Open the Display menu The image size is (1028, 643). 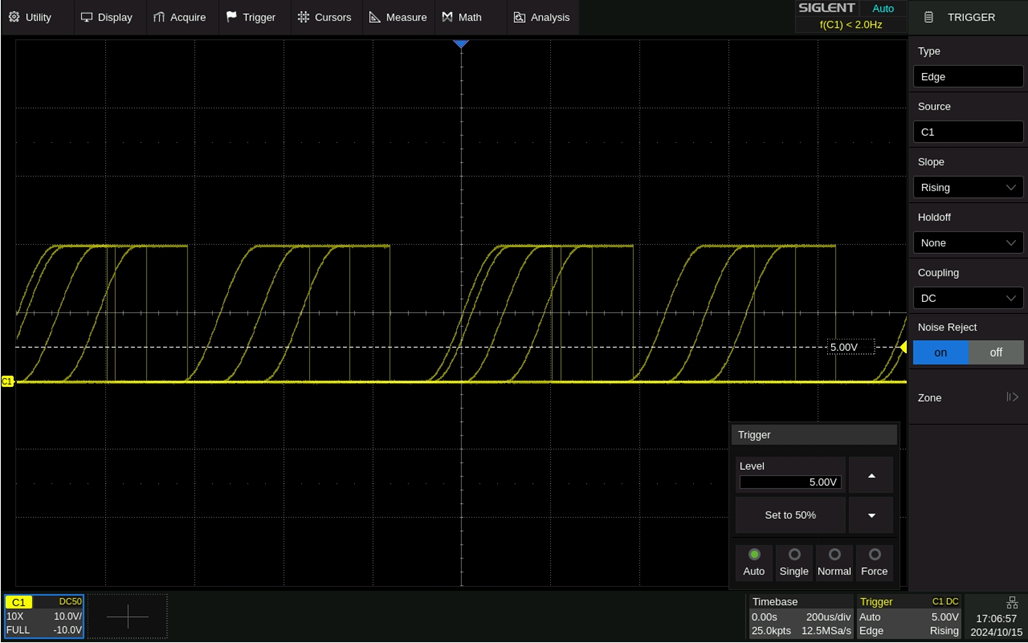tap(106, 17)
